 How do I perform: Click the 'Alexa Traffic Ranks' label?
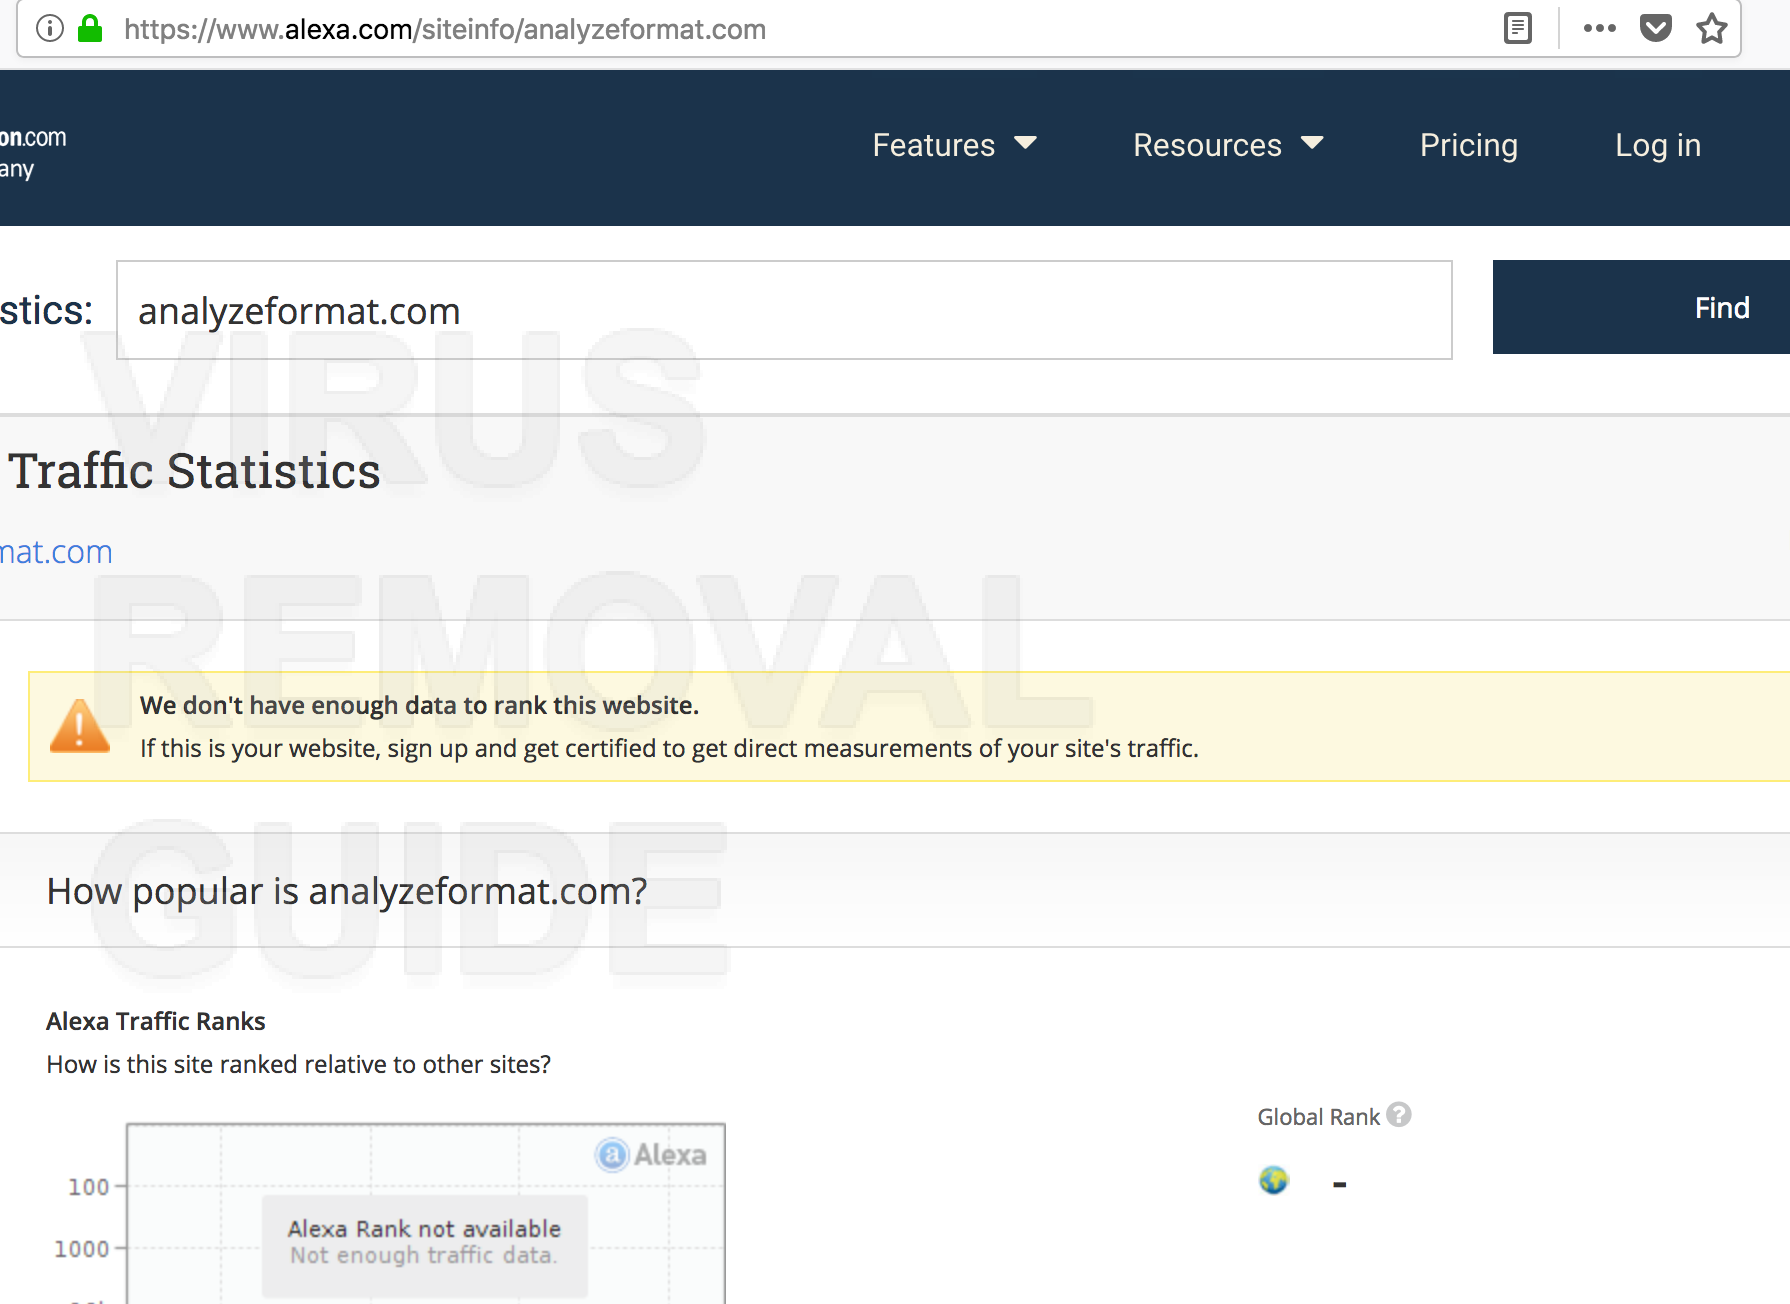(x=156, y=1021)
